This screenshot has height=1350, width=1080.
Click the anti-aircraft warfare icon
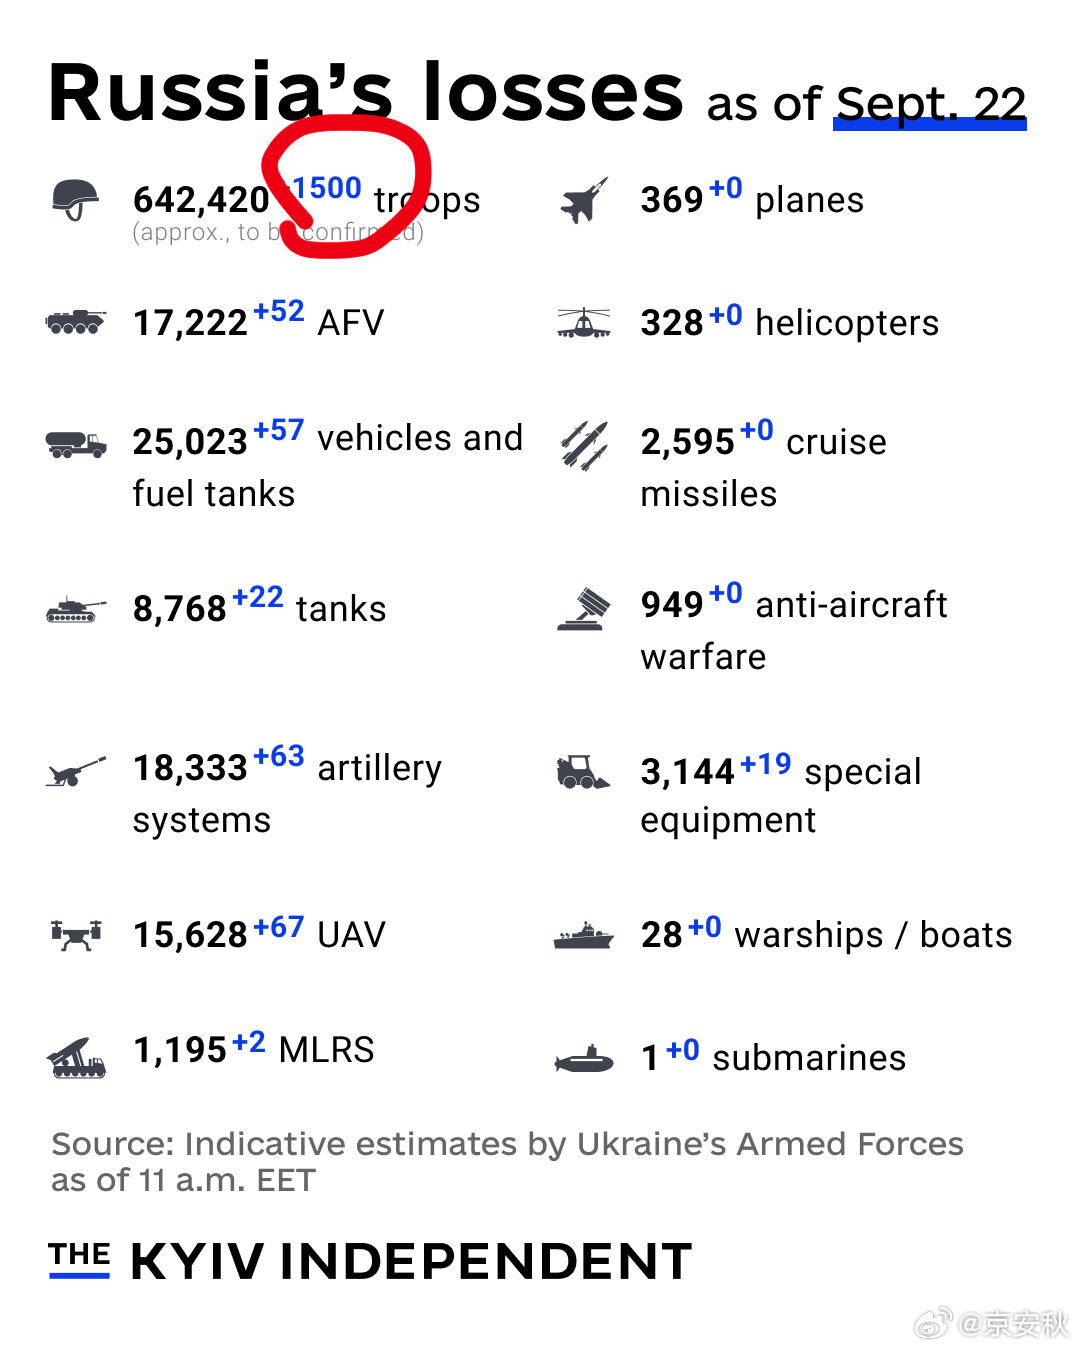tap(584, 609)
